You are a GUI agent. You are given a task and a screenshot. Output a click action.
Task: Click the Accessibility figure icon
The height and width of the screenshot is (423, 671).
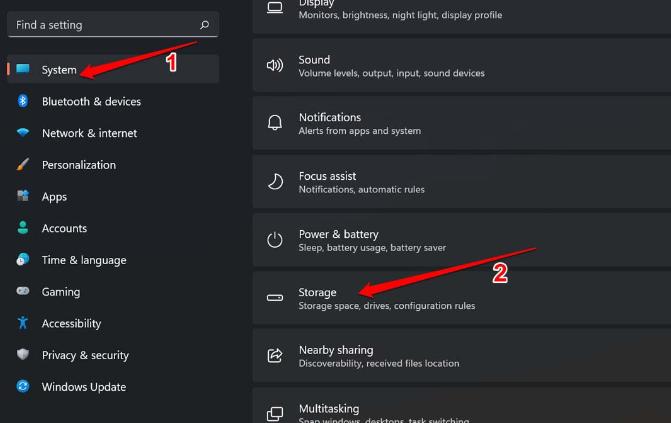[23, 322]
